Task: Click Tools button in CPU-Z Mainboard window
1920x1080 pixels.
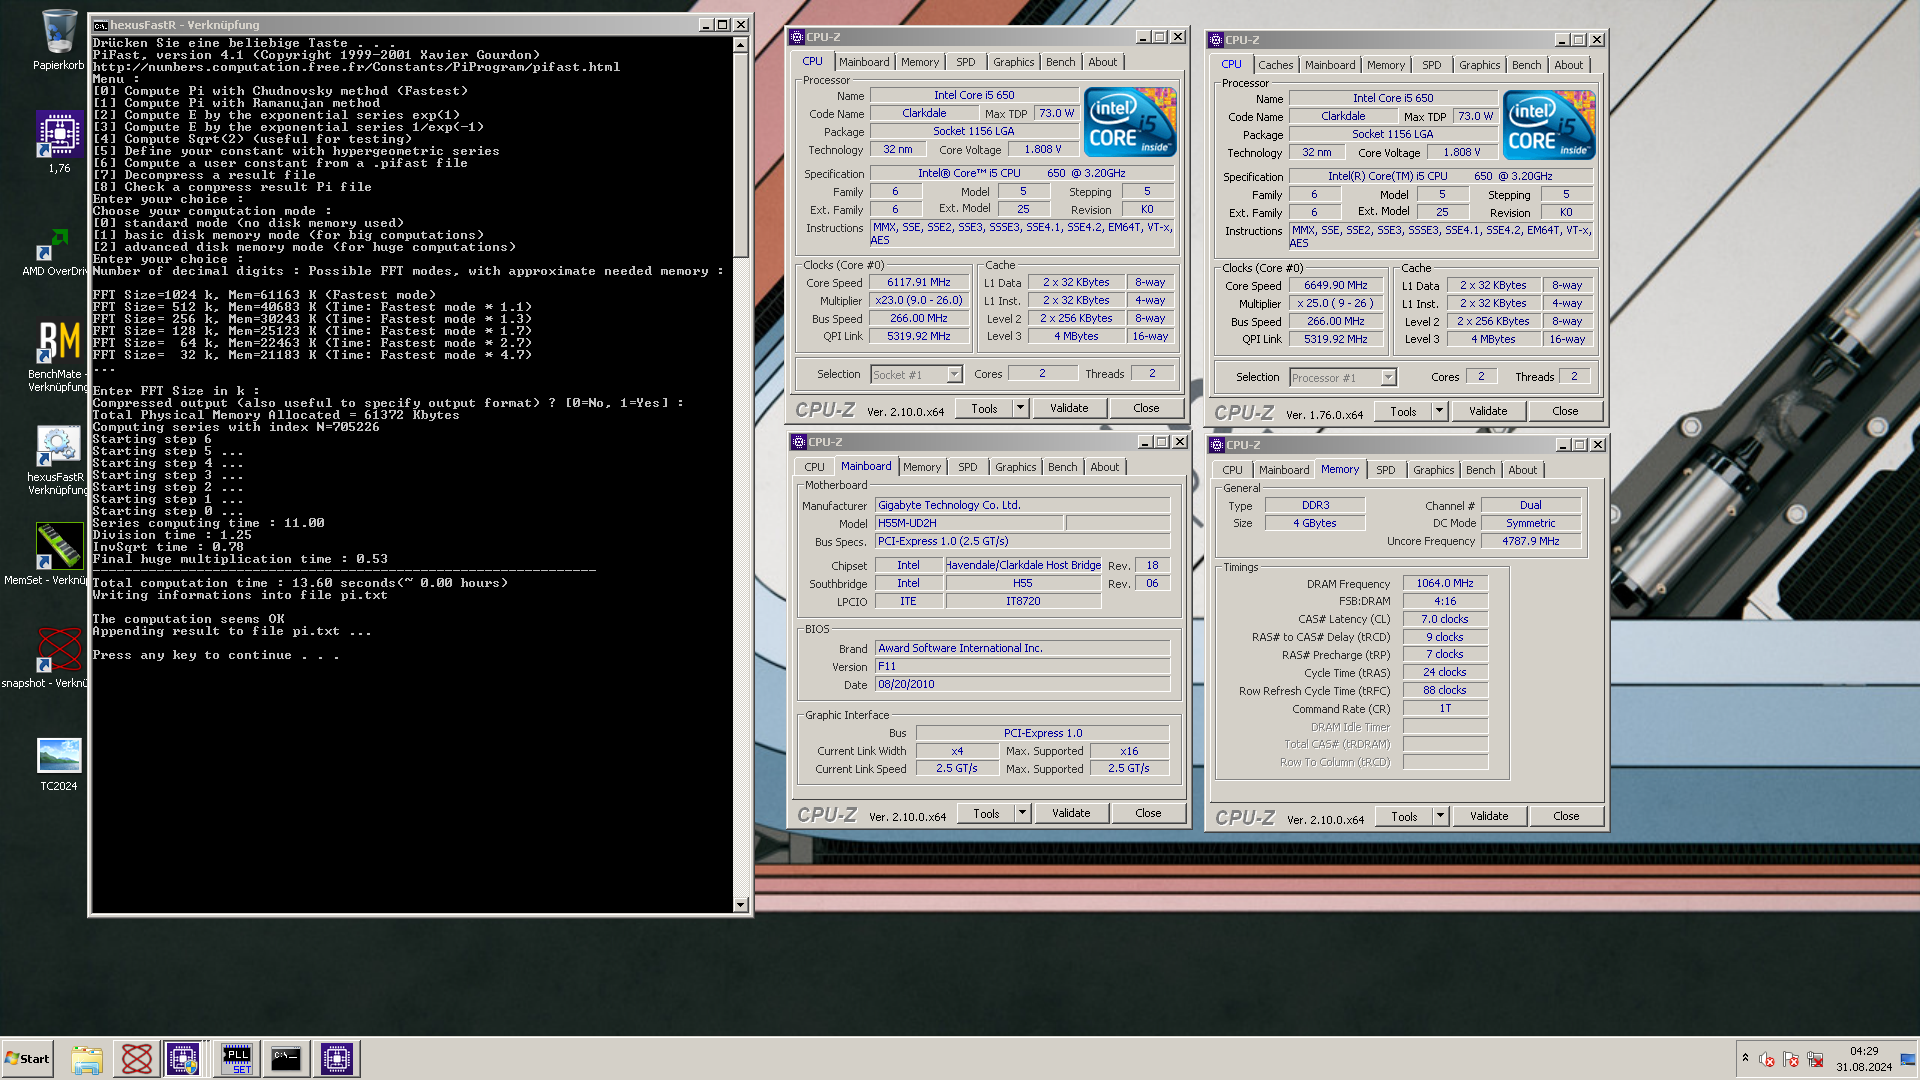Action: pos(986,813)
